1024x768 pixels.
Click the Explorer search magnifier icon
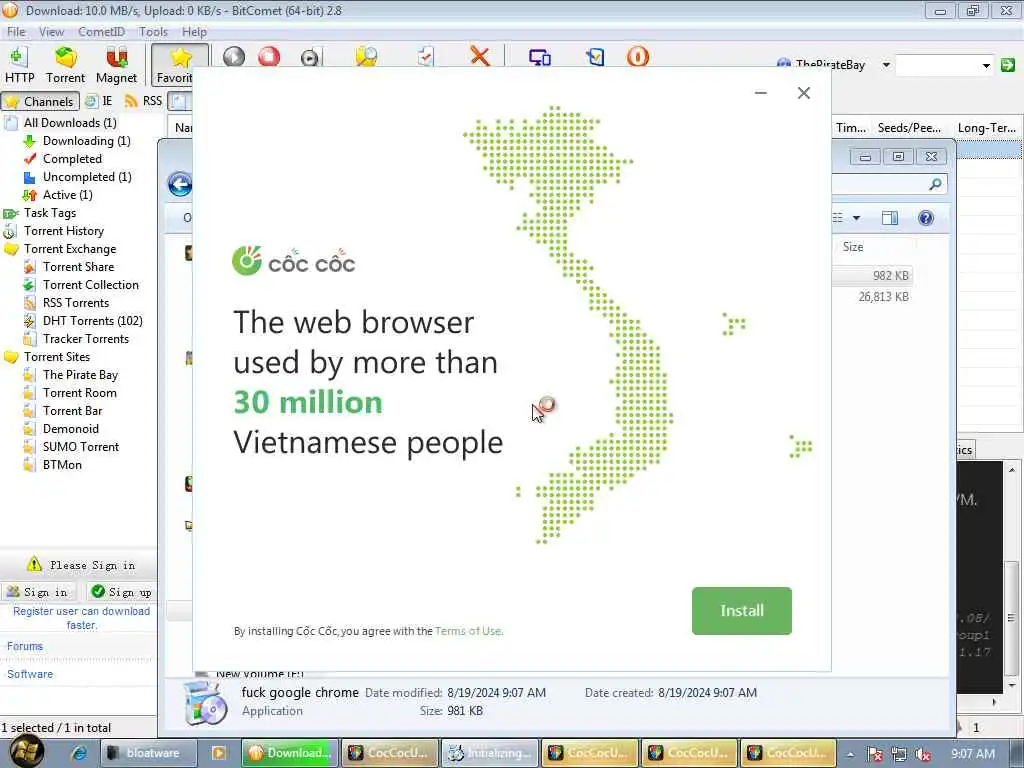click(935, 185)
